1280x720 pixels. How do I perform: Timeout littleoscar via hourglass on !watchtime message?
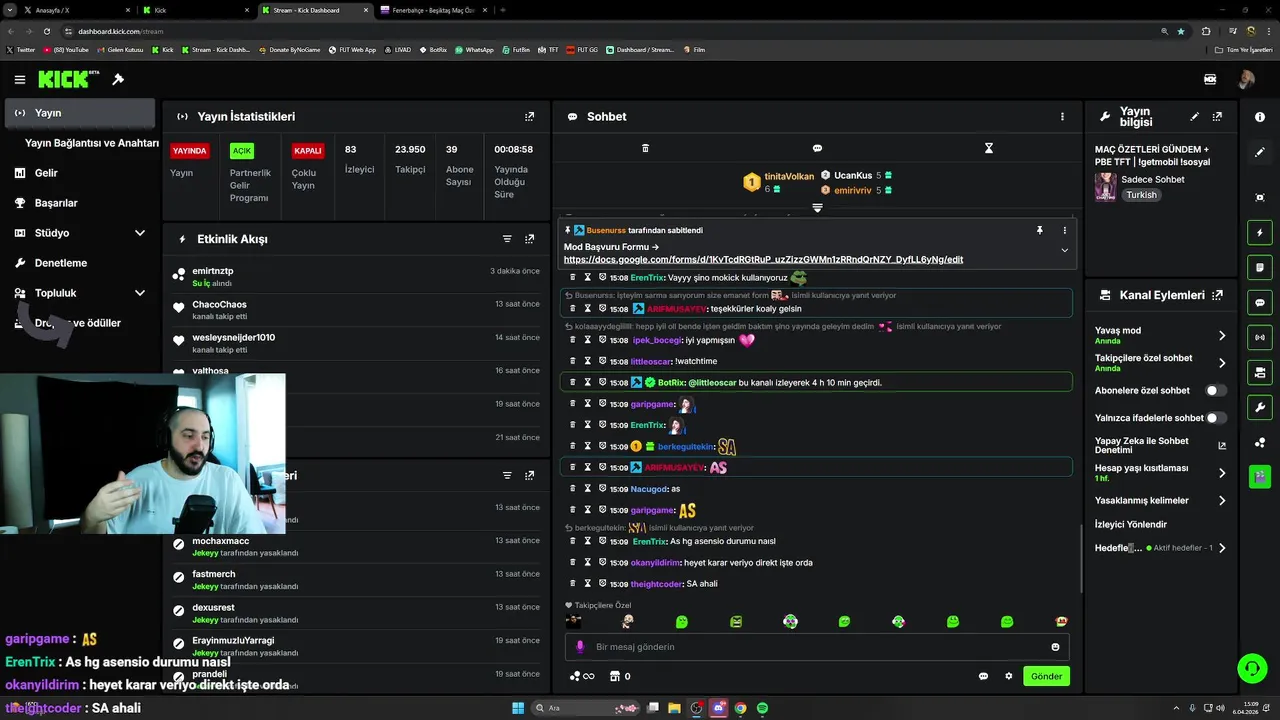click(x=588, y=361)
